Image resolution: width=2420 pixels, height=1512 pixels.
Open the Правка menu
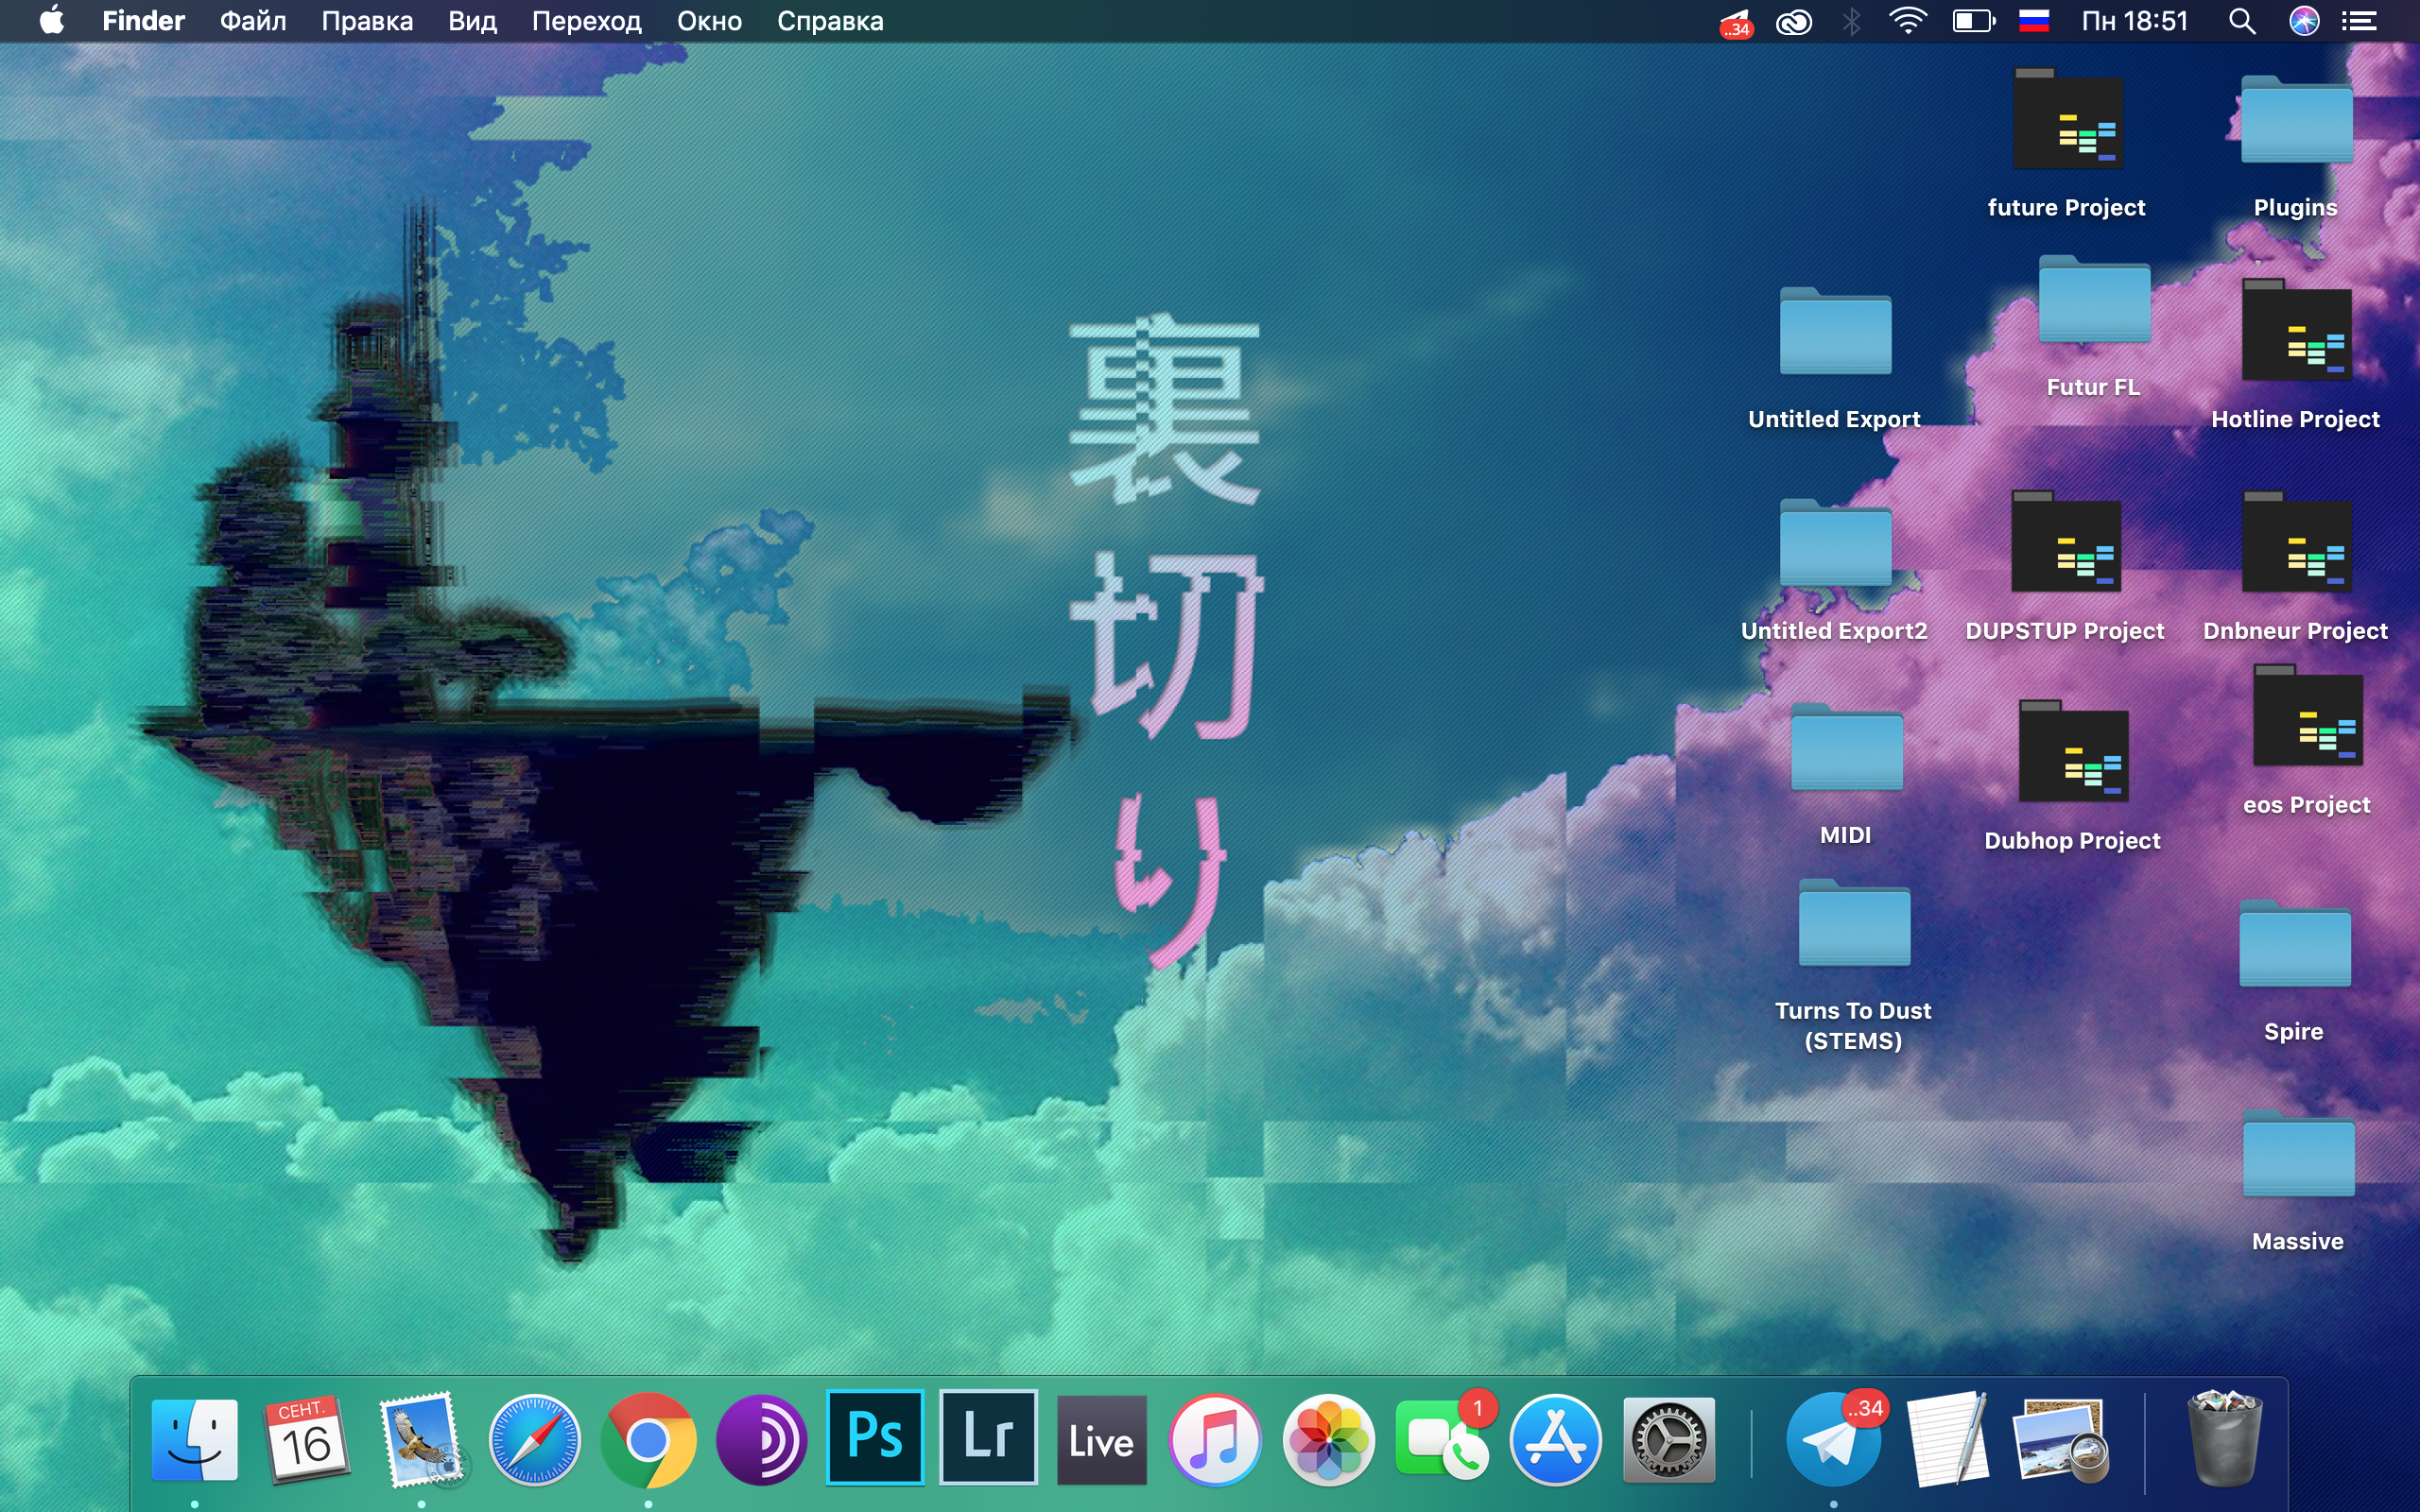point(367,21)
